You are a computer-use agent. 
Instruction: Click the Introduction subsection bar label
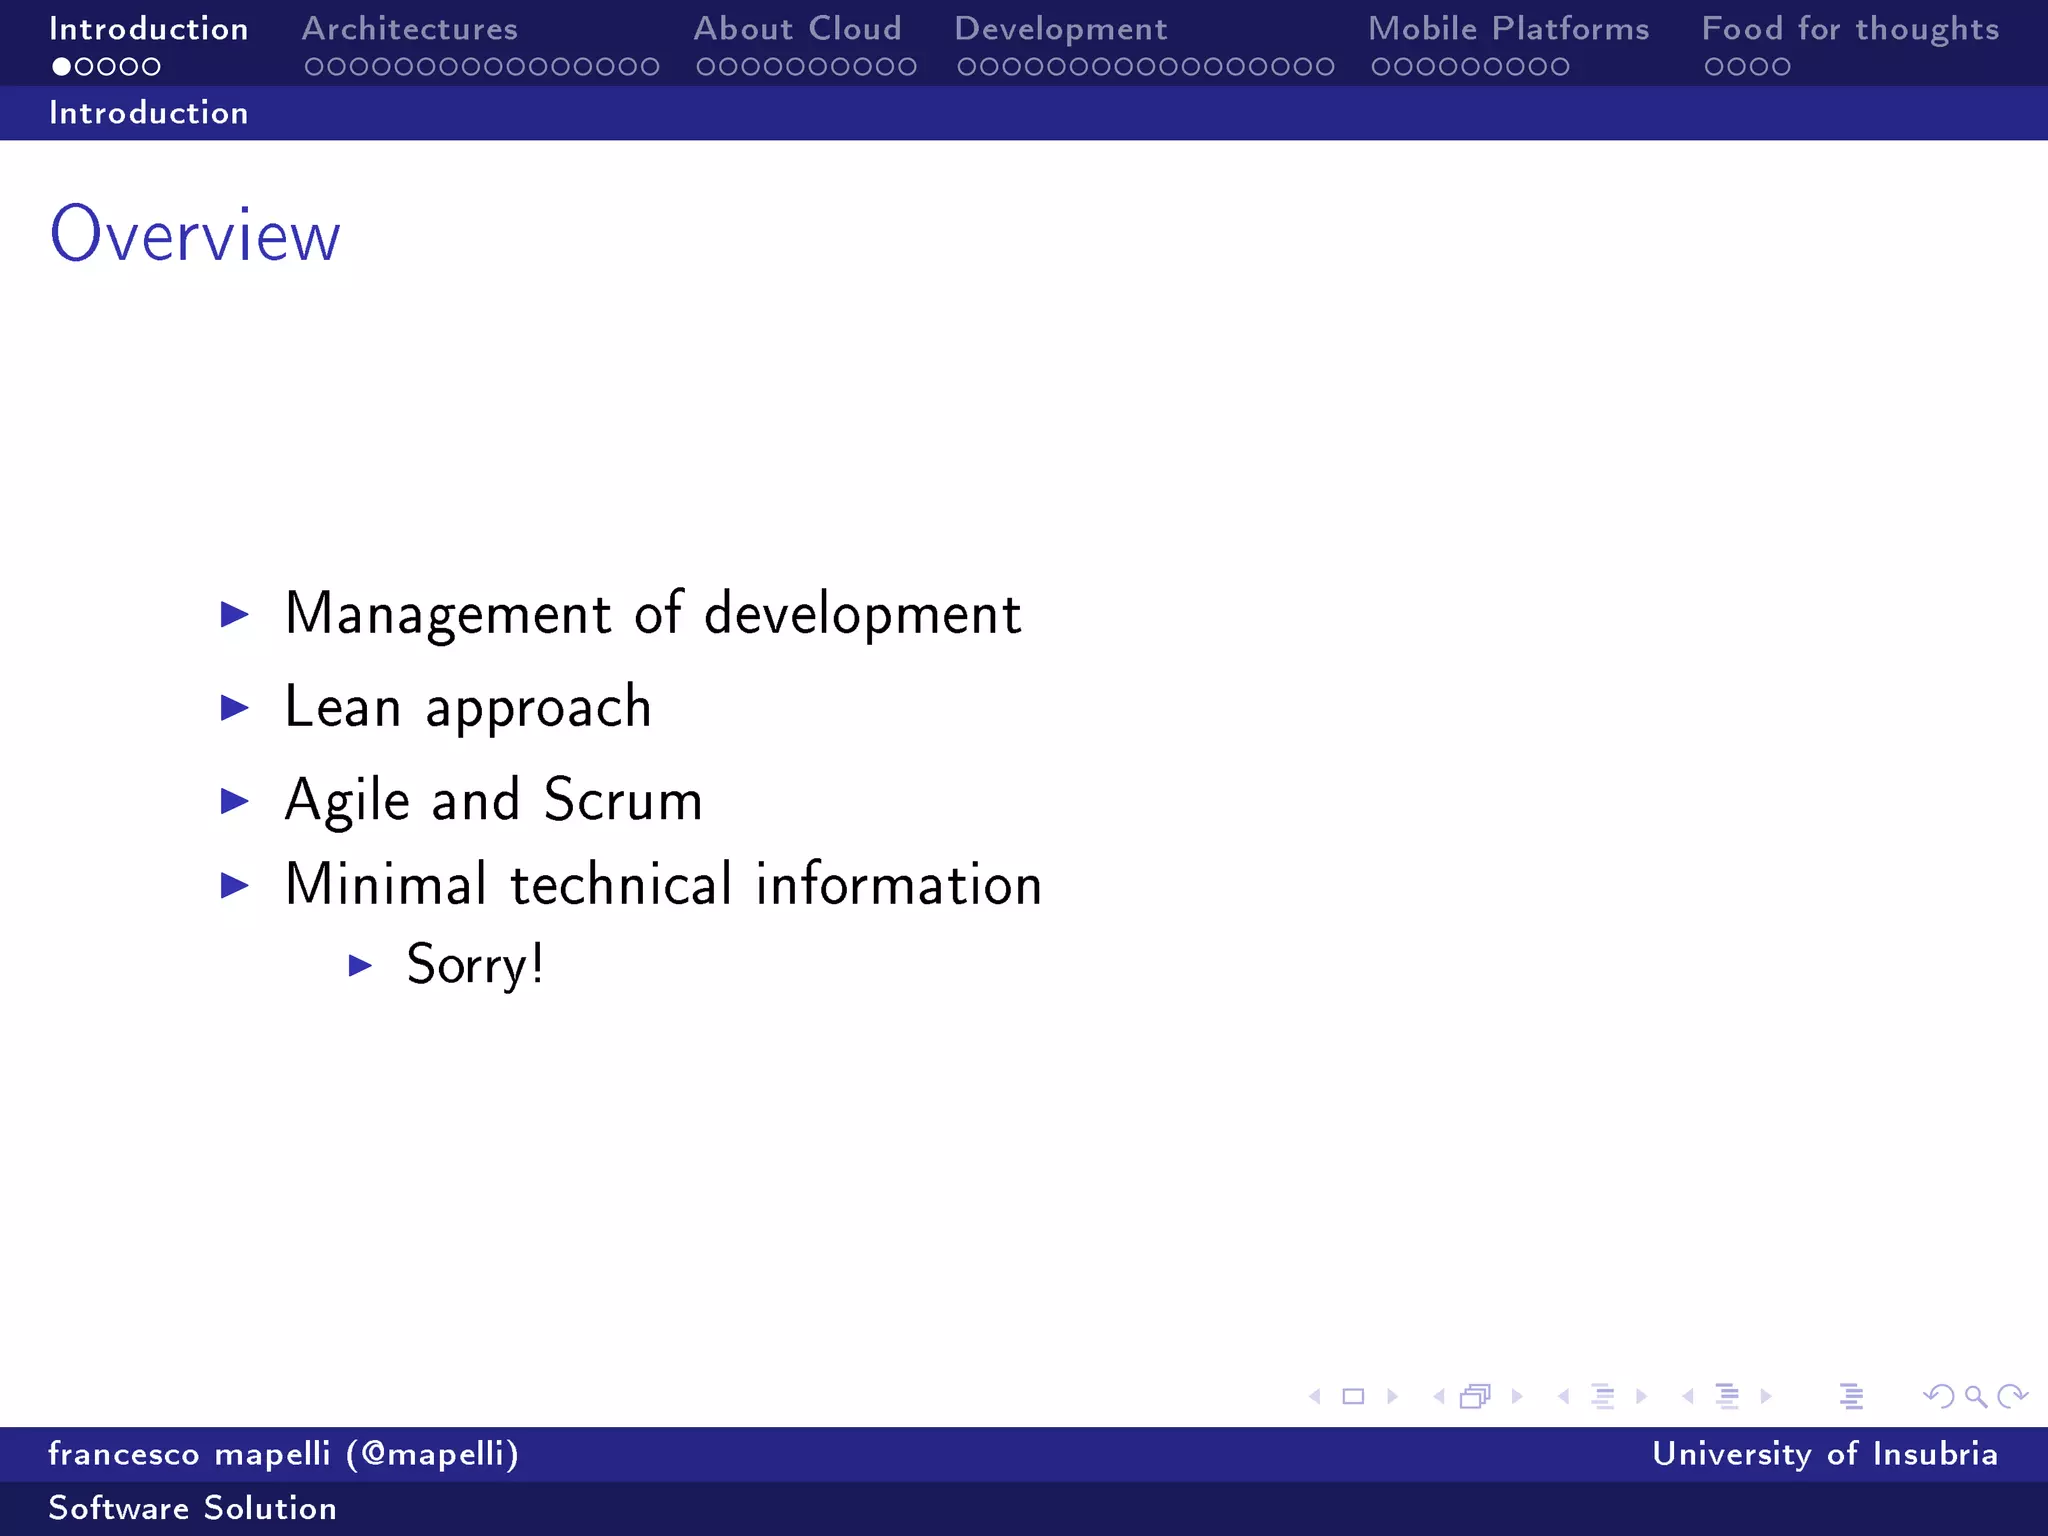tap(149, 113)
